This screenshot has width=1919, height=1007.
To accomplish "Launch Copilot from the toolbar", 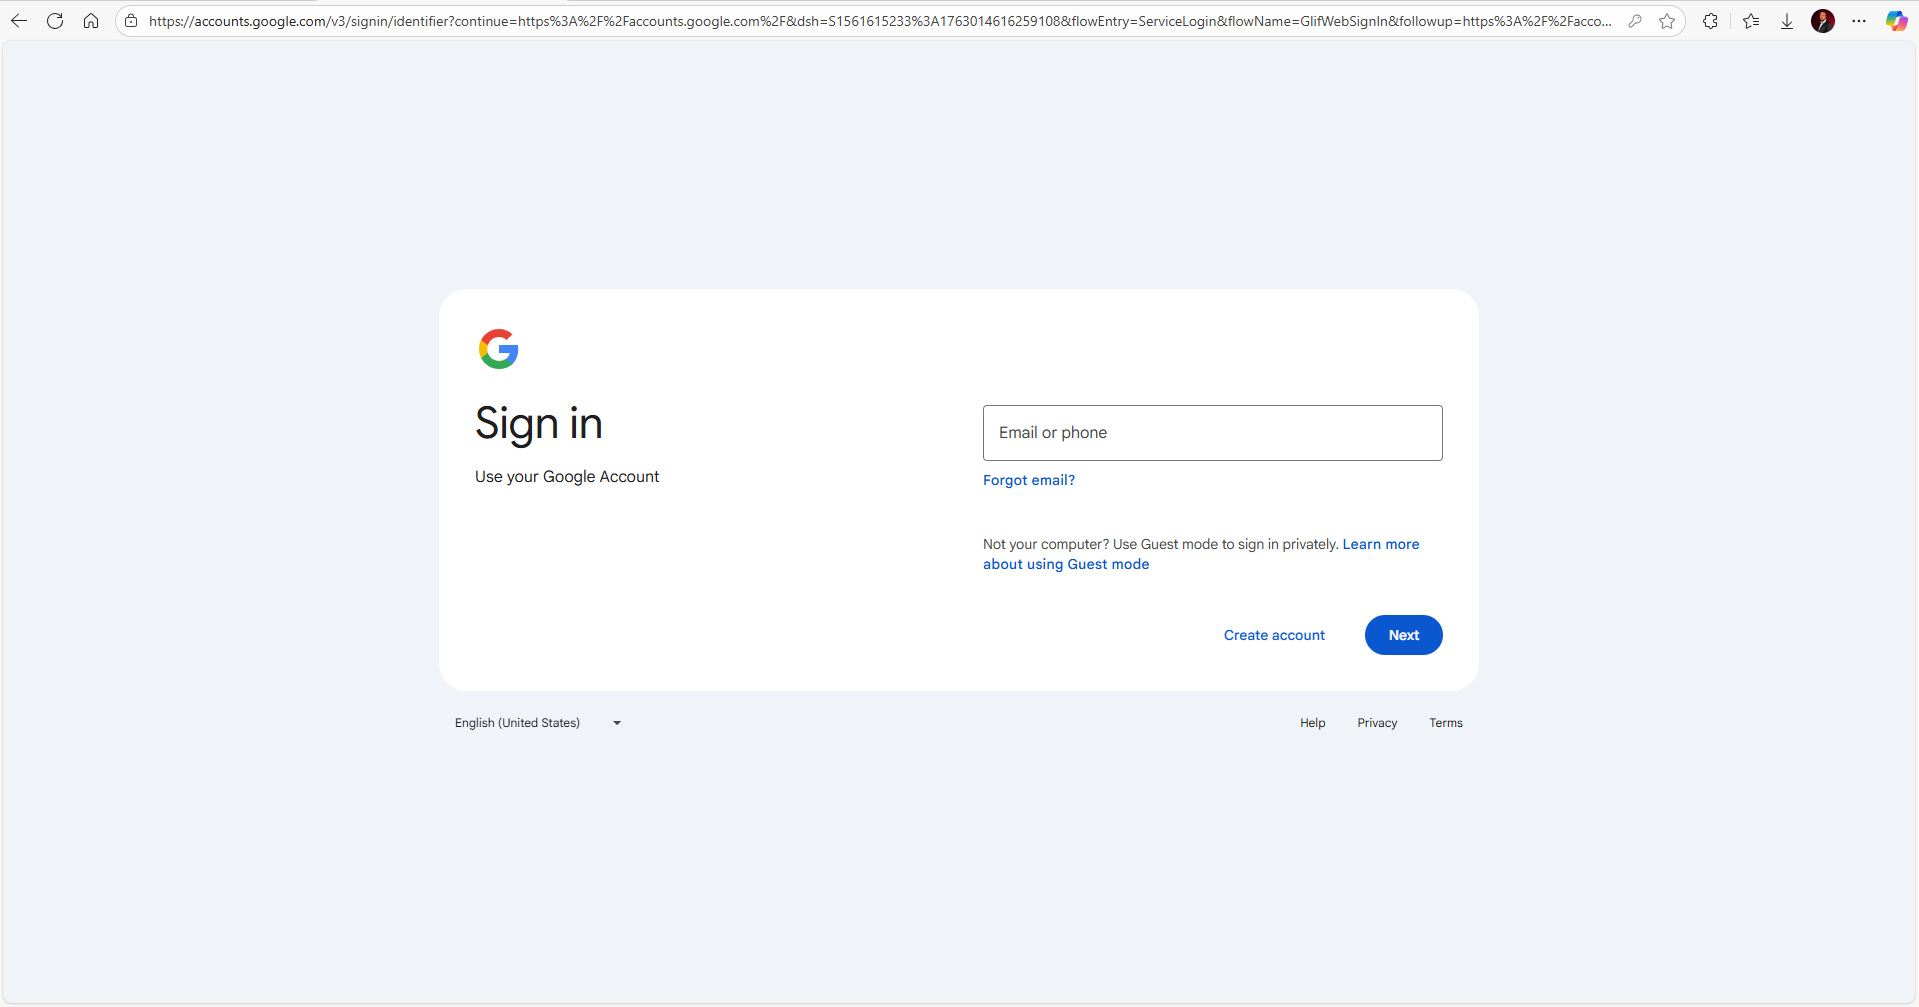I will coord(1896,21).
